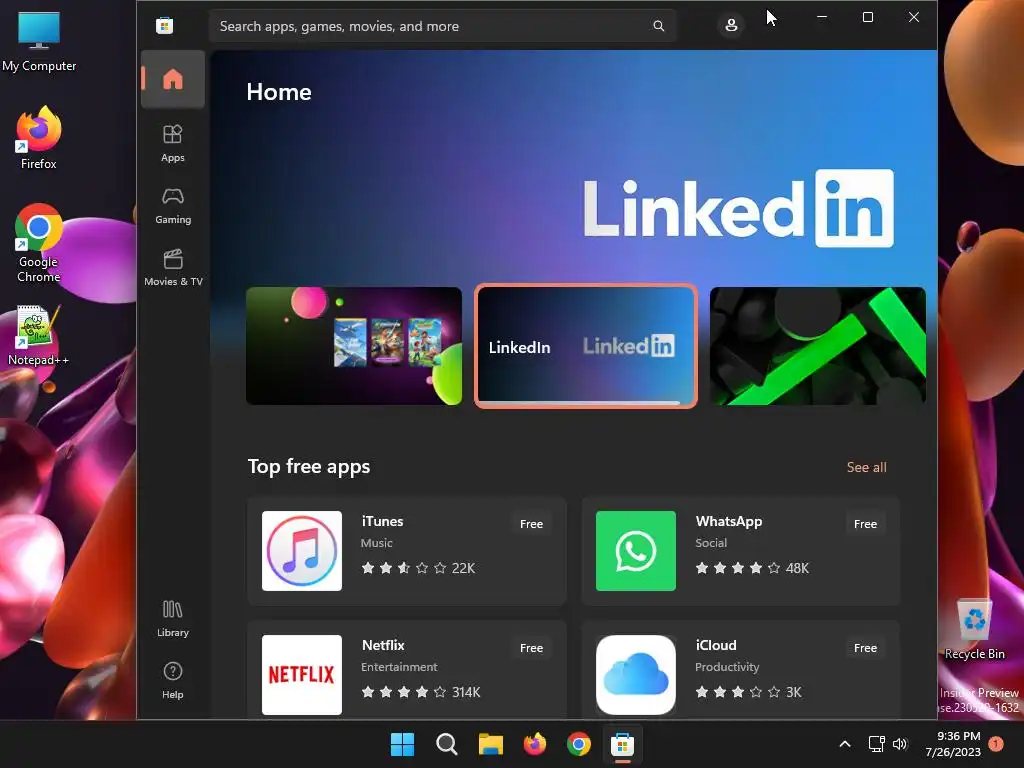The height and width of the screenshot is (768, 1024).
Task: Click Free button for iTunes
Action: [531, 524]
